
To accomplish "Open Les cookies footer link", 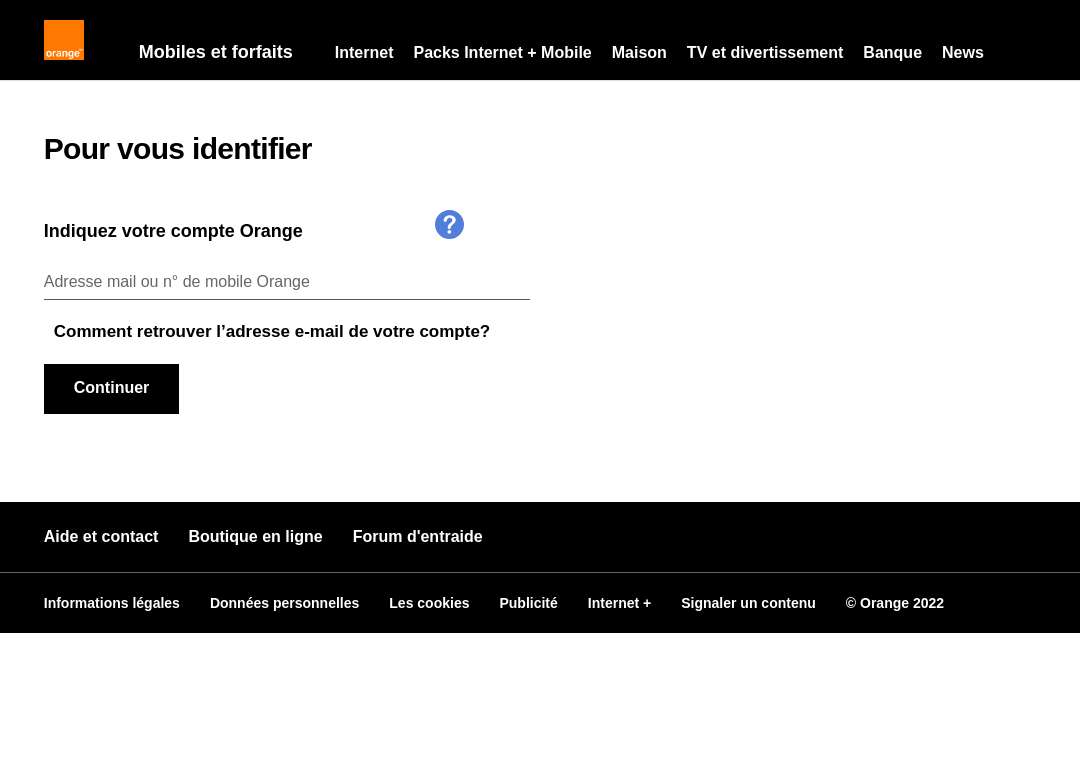I will tap(429, 603).
